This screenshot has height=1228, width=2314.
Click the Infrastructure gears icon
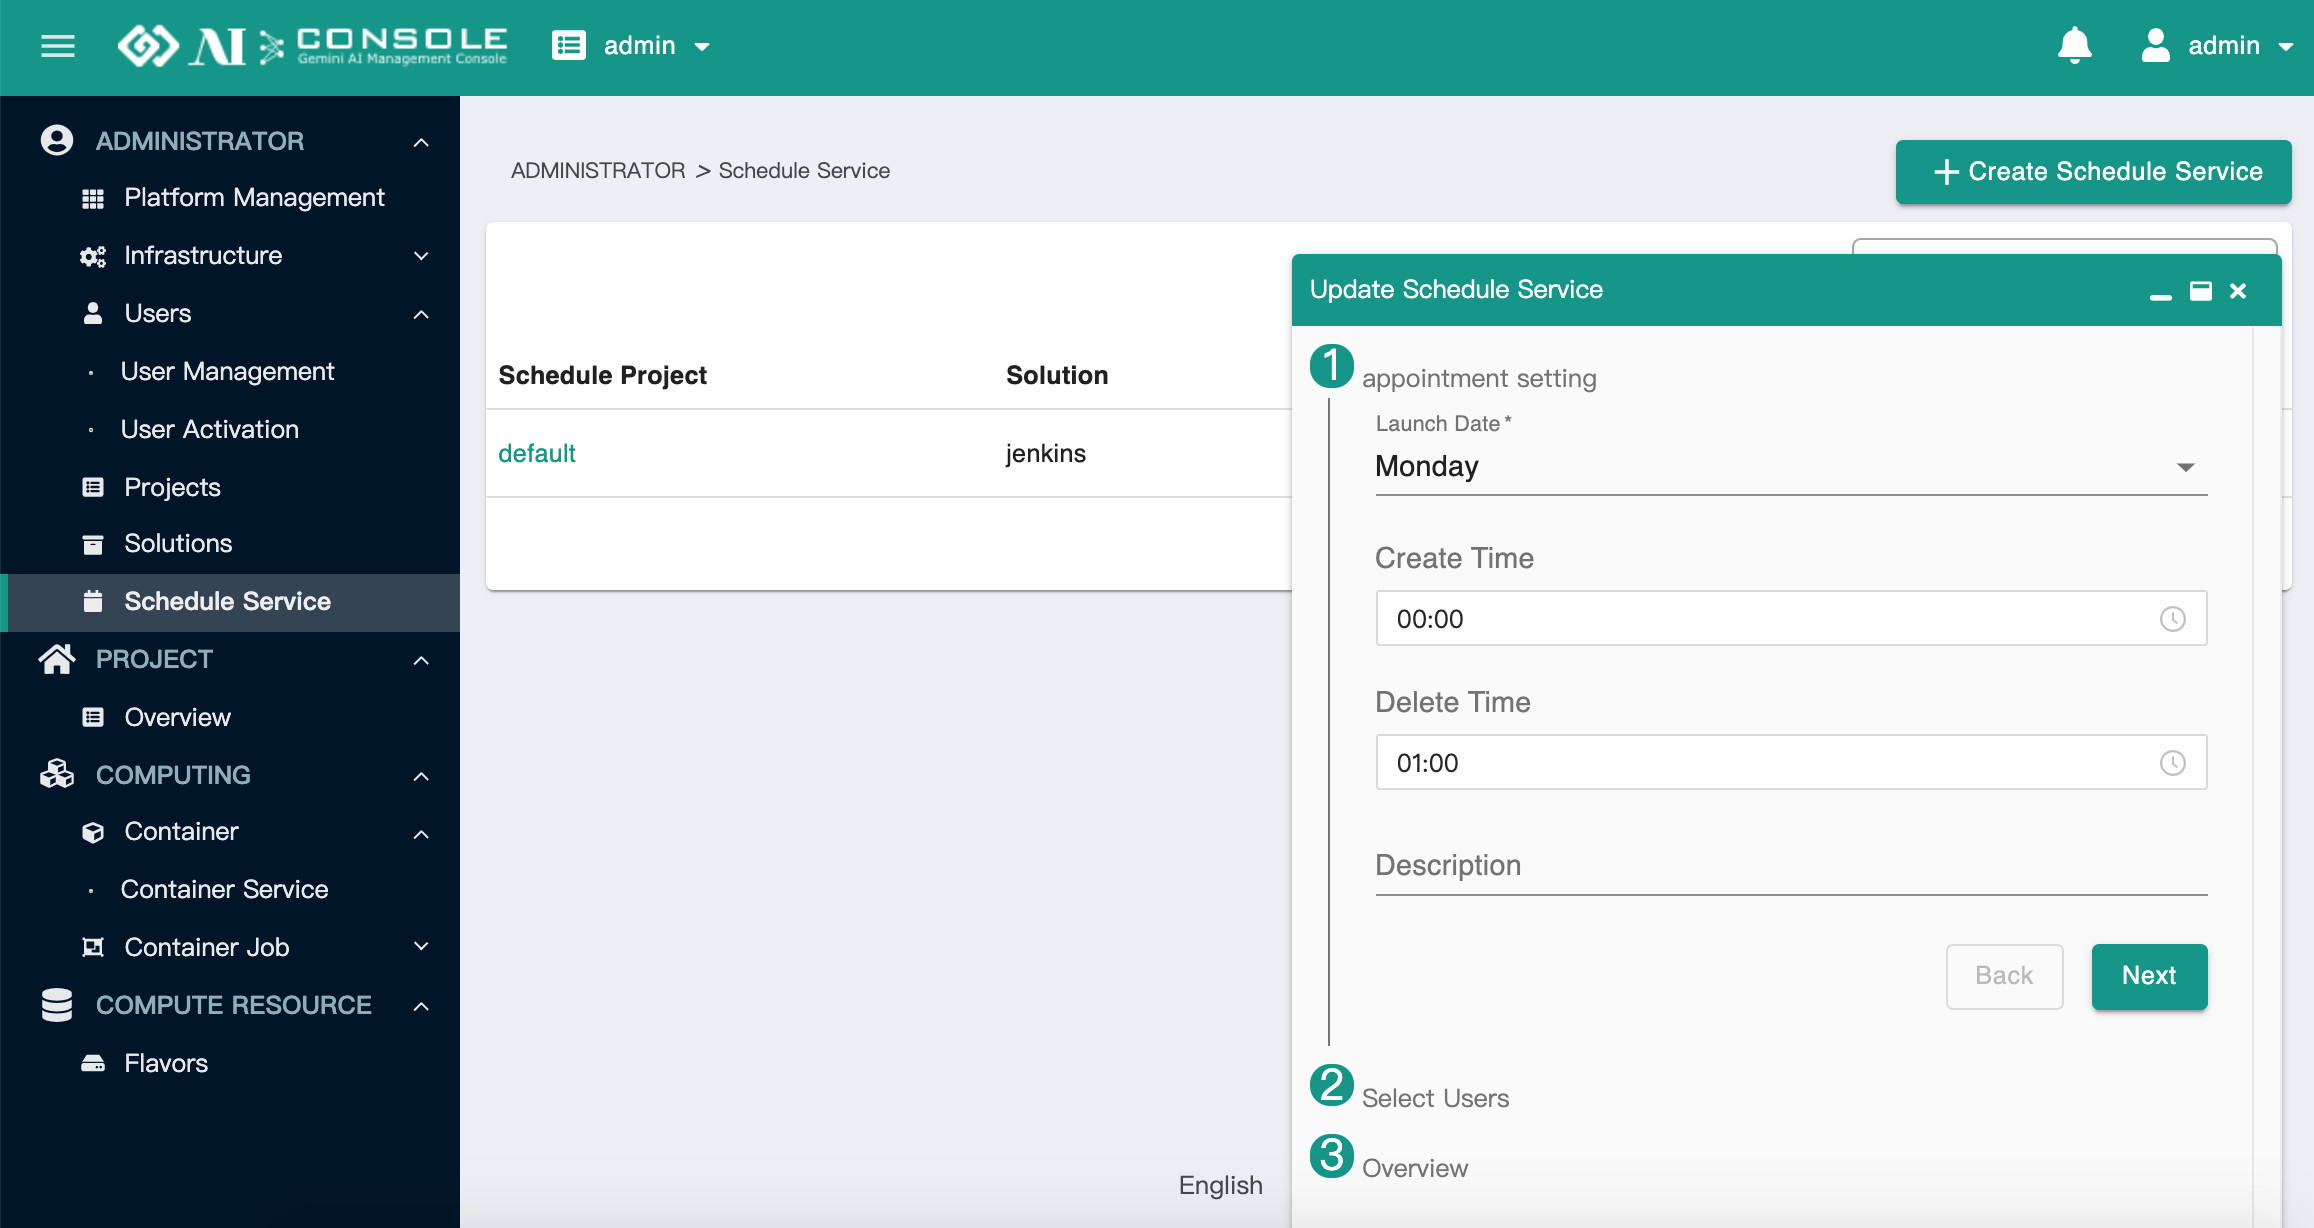pyautogui.click(x=93, y=257)
